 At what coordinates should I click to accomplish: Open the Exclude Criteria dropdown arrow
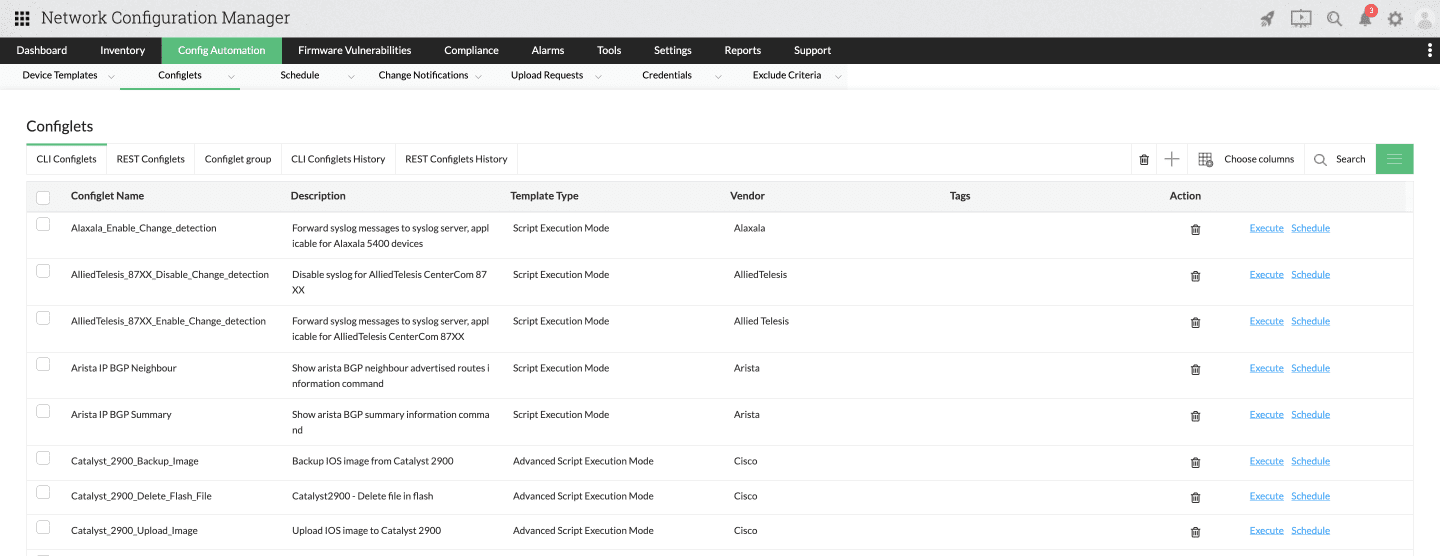tap(838, 76)
